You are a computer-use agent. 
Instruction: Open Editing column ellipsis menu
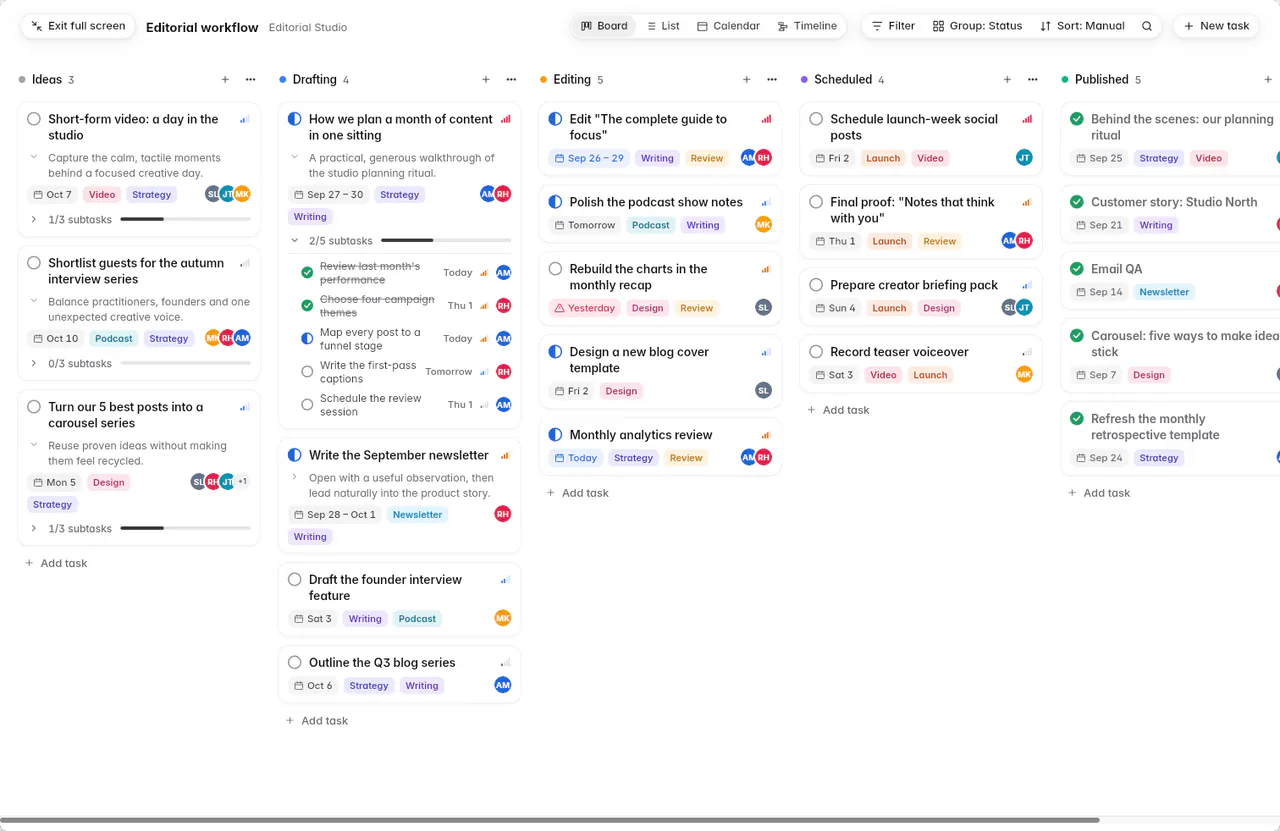[x=772, y=80]
